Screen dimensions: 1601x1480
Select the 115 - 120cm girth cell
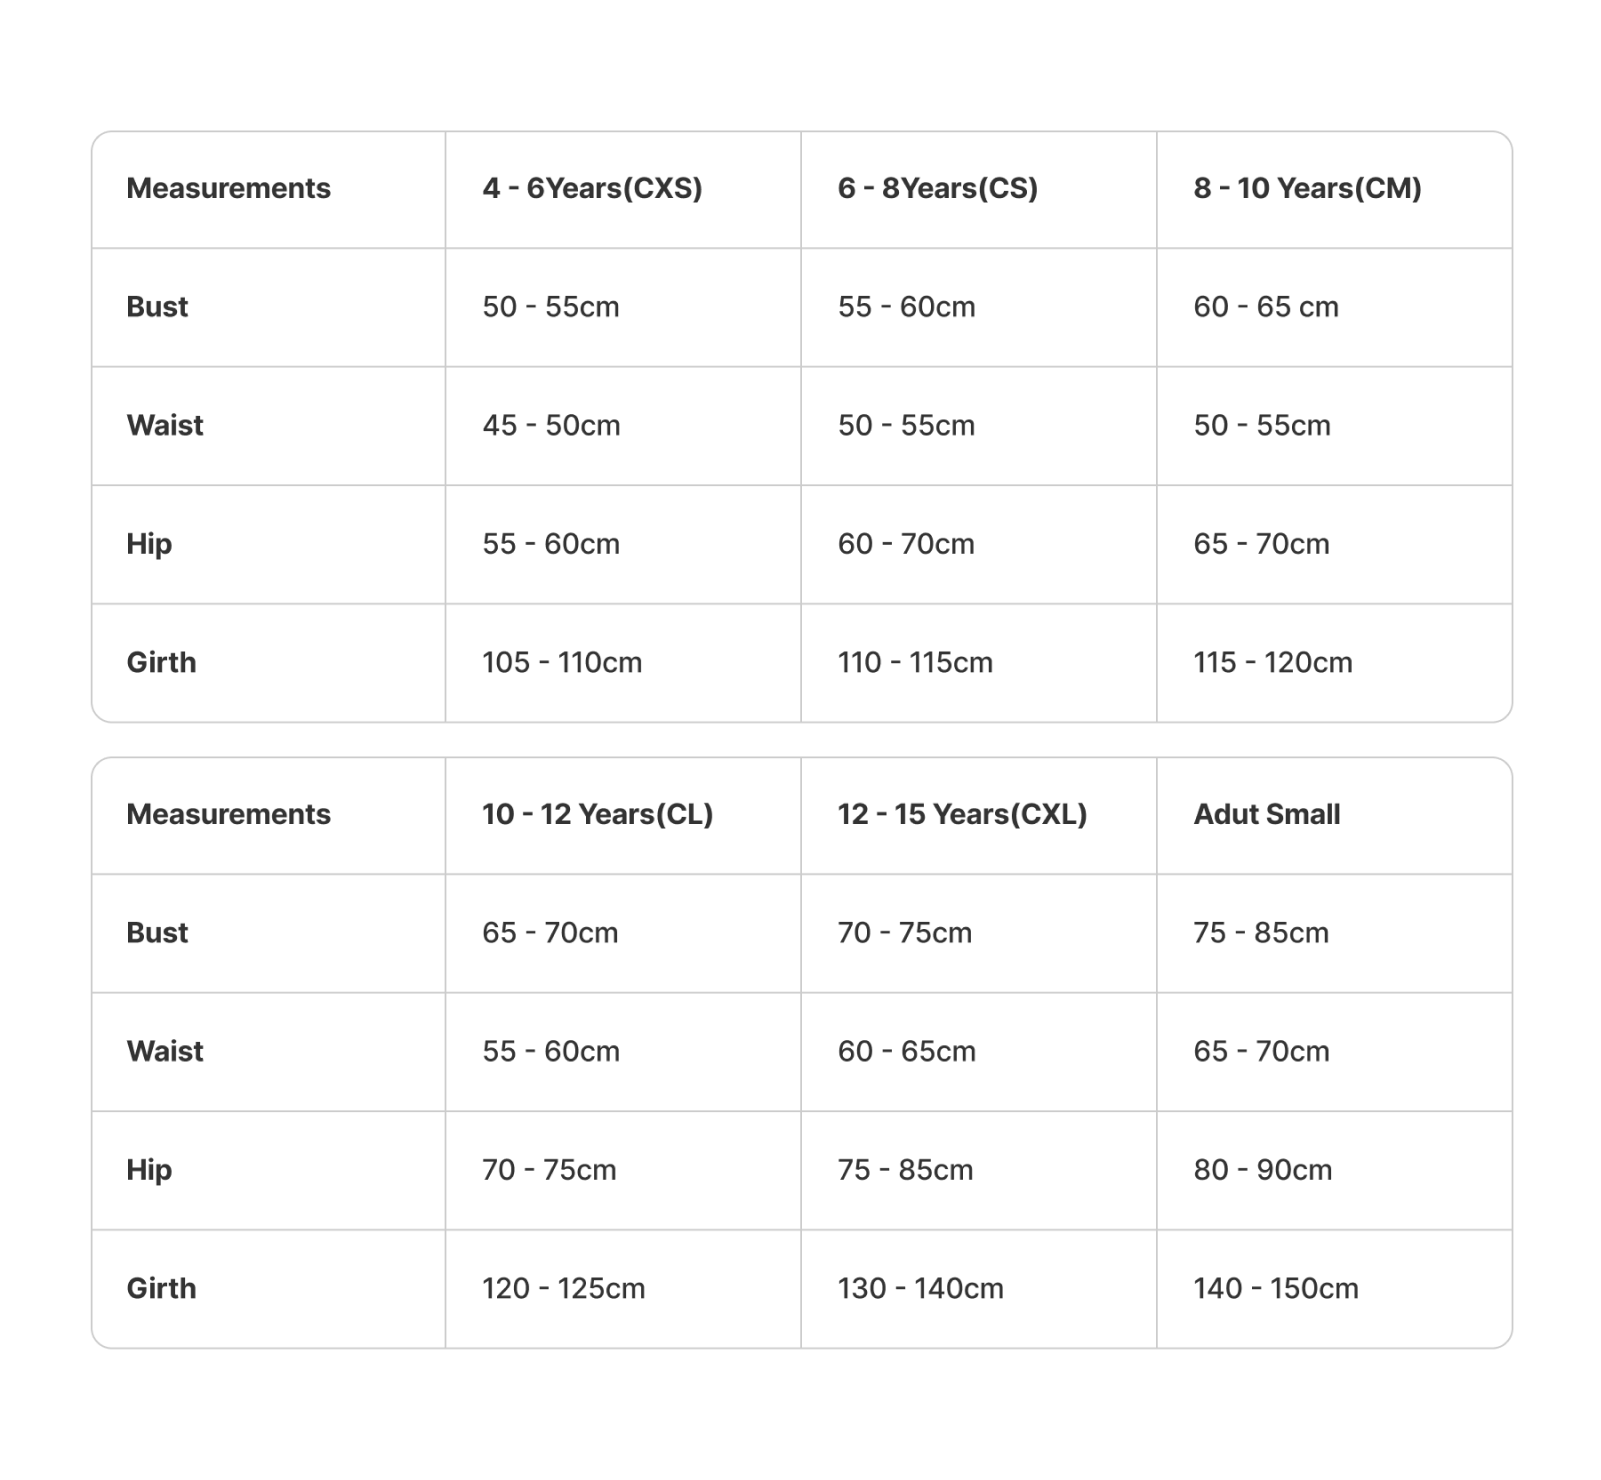[x=1272, y=662]
